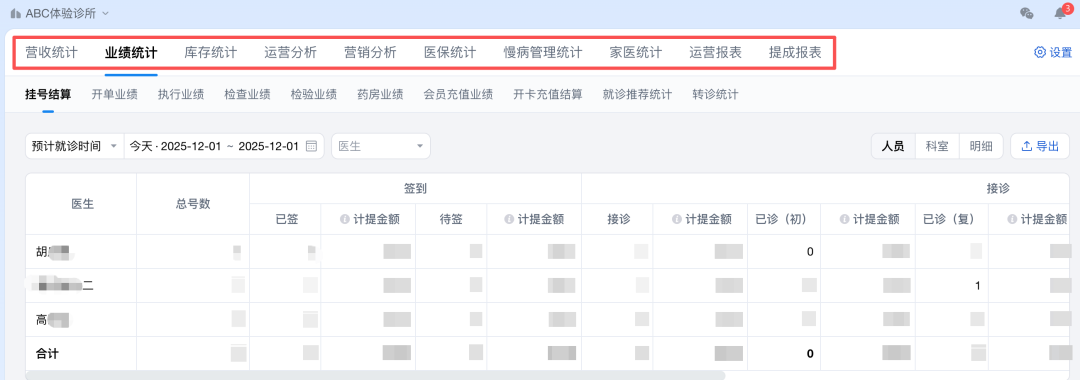Open the WeChat icon in the top bar
The height and width of the screenshot is (380, 1080).
(1026, 13)
